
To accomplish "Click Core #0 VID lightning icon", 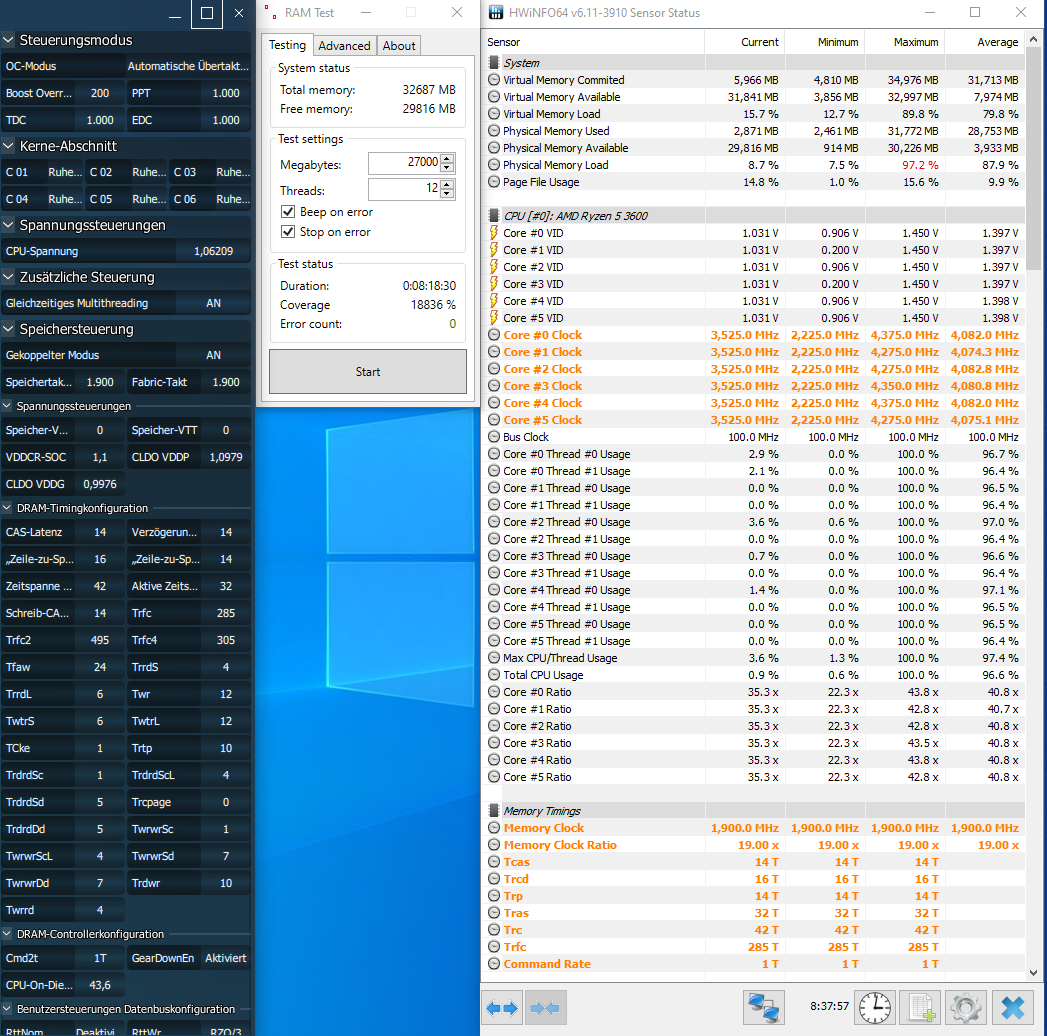I will click(x=493, y=233).
